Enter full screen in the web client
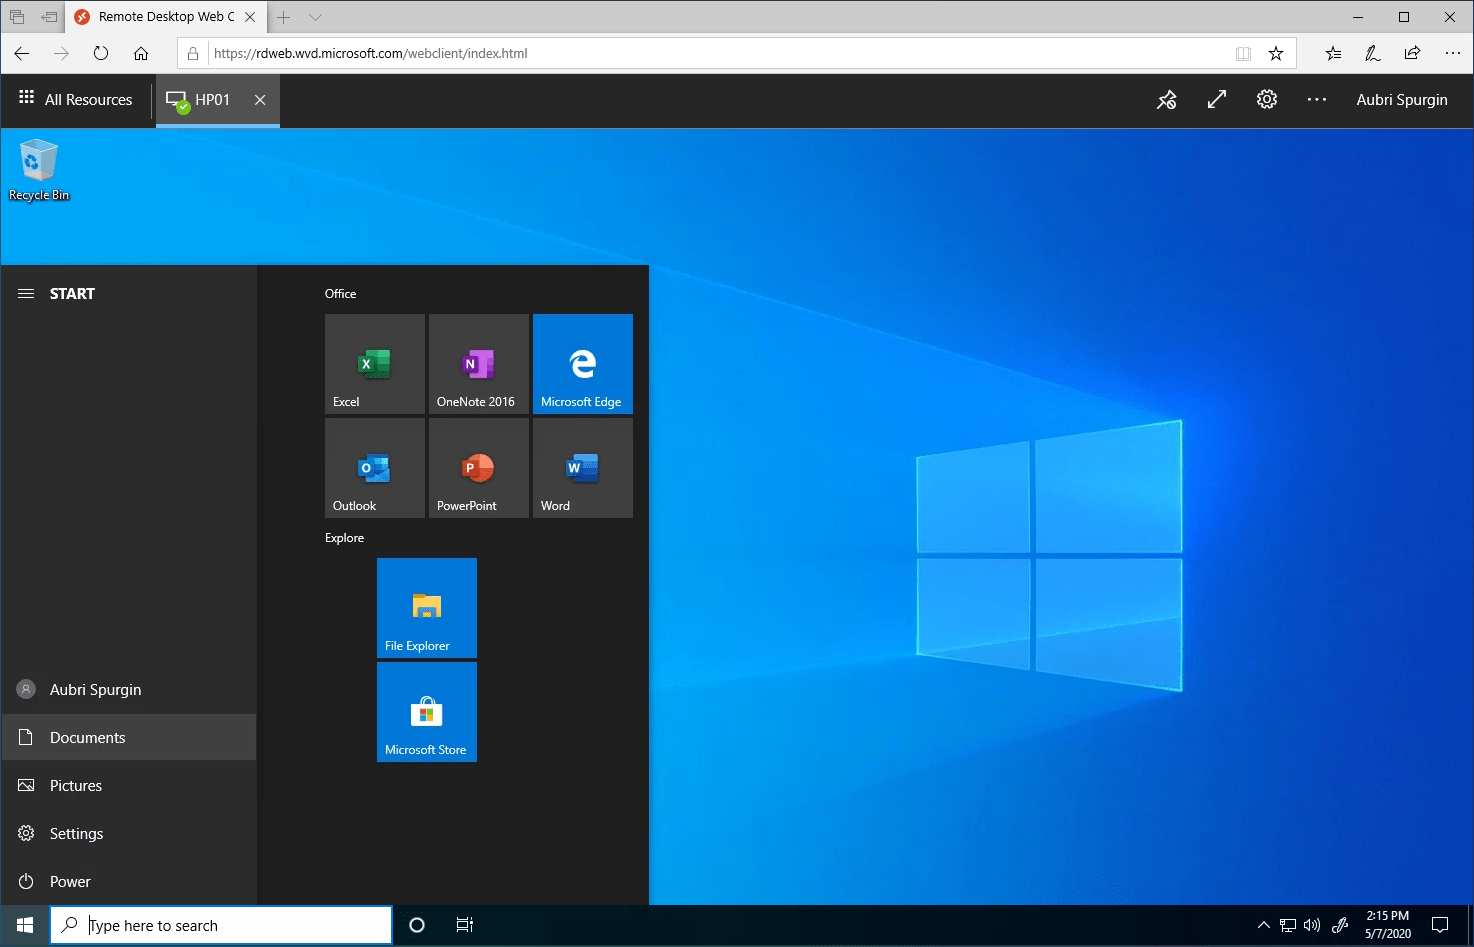 (1217, 100)
